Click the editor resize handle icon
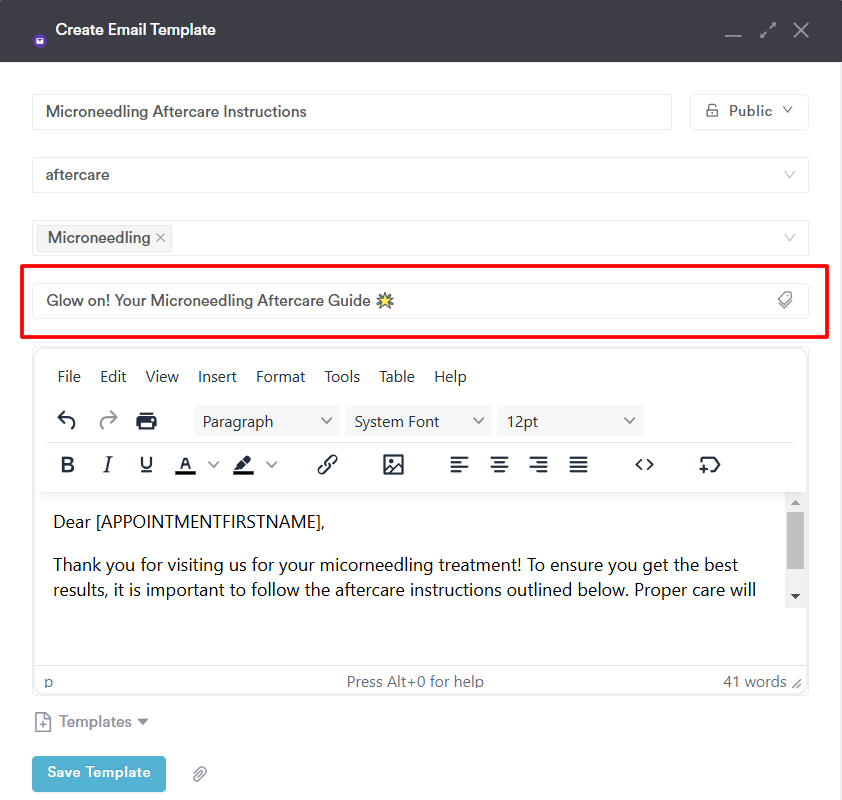This screenshot has height=800, width=842. click(x=797, y=683)
